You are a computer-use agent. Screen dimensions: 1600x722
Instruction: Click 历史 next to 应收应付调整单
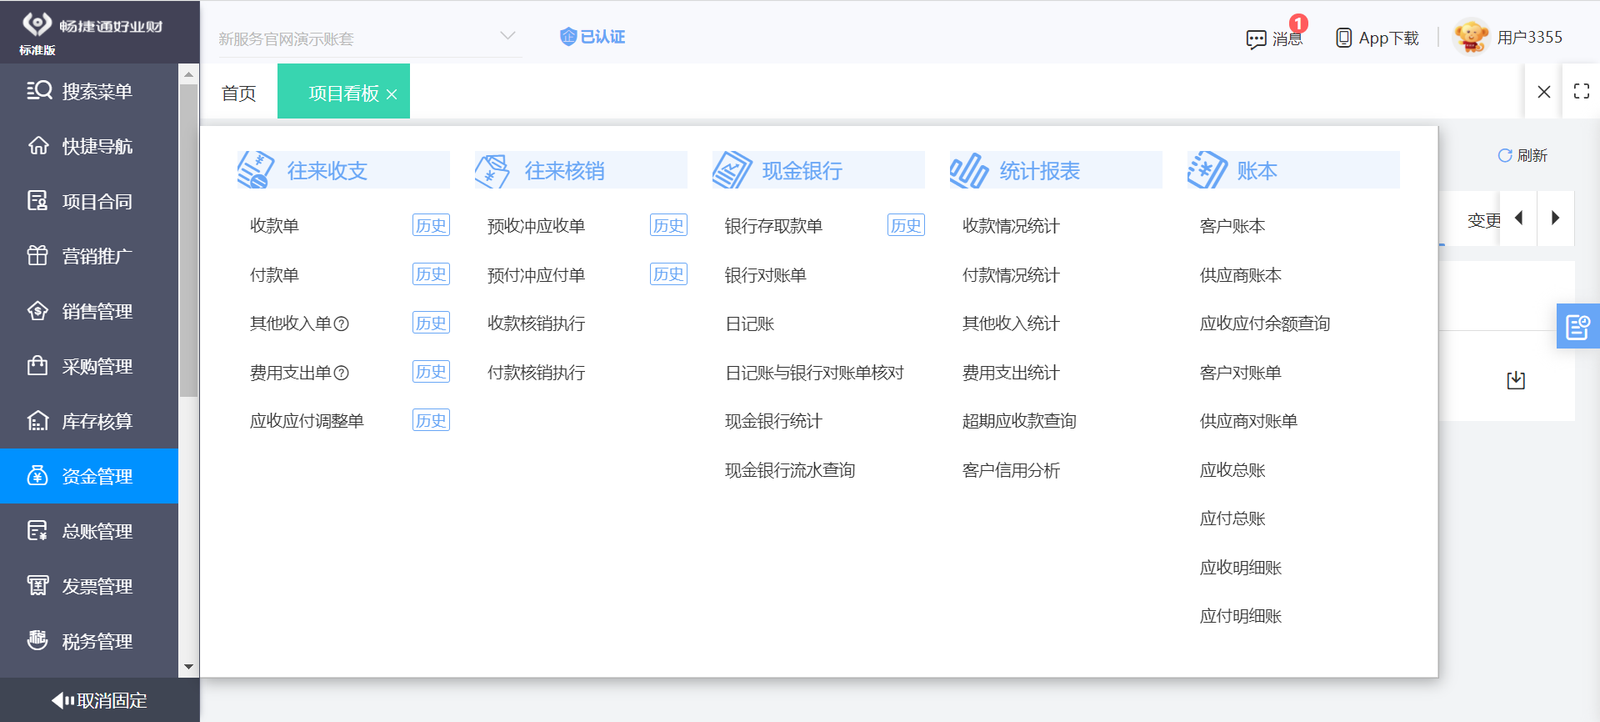[x=431, y=420]
